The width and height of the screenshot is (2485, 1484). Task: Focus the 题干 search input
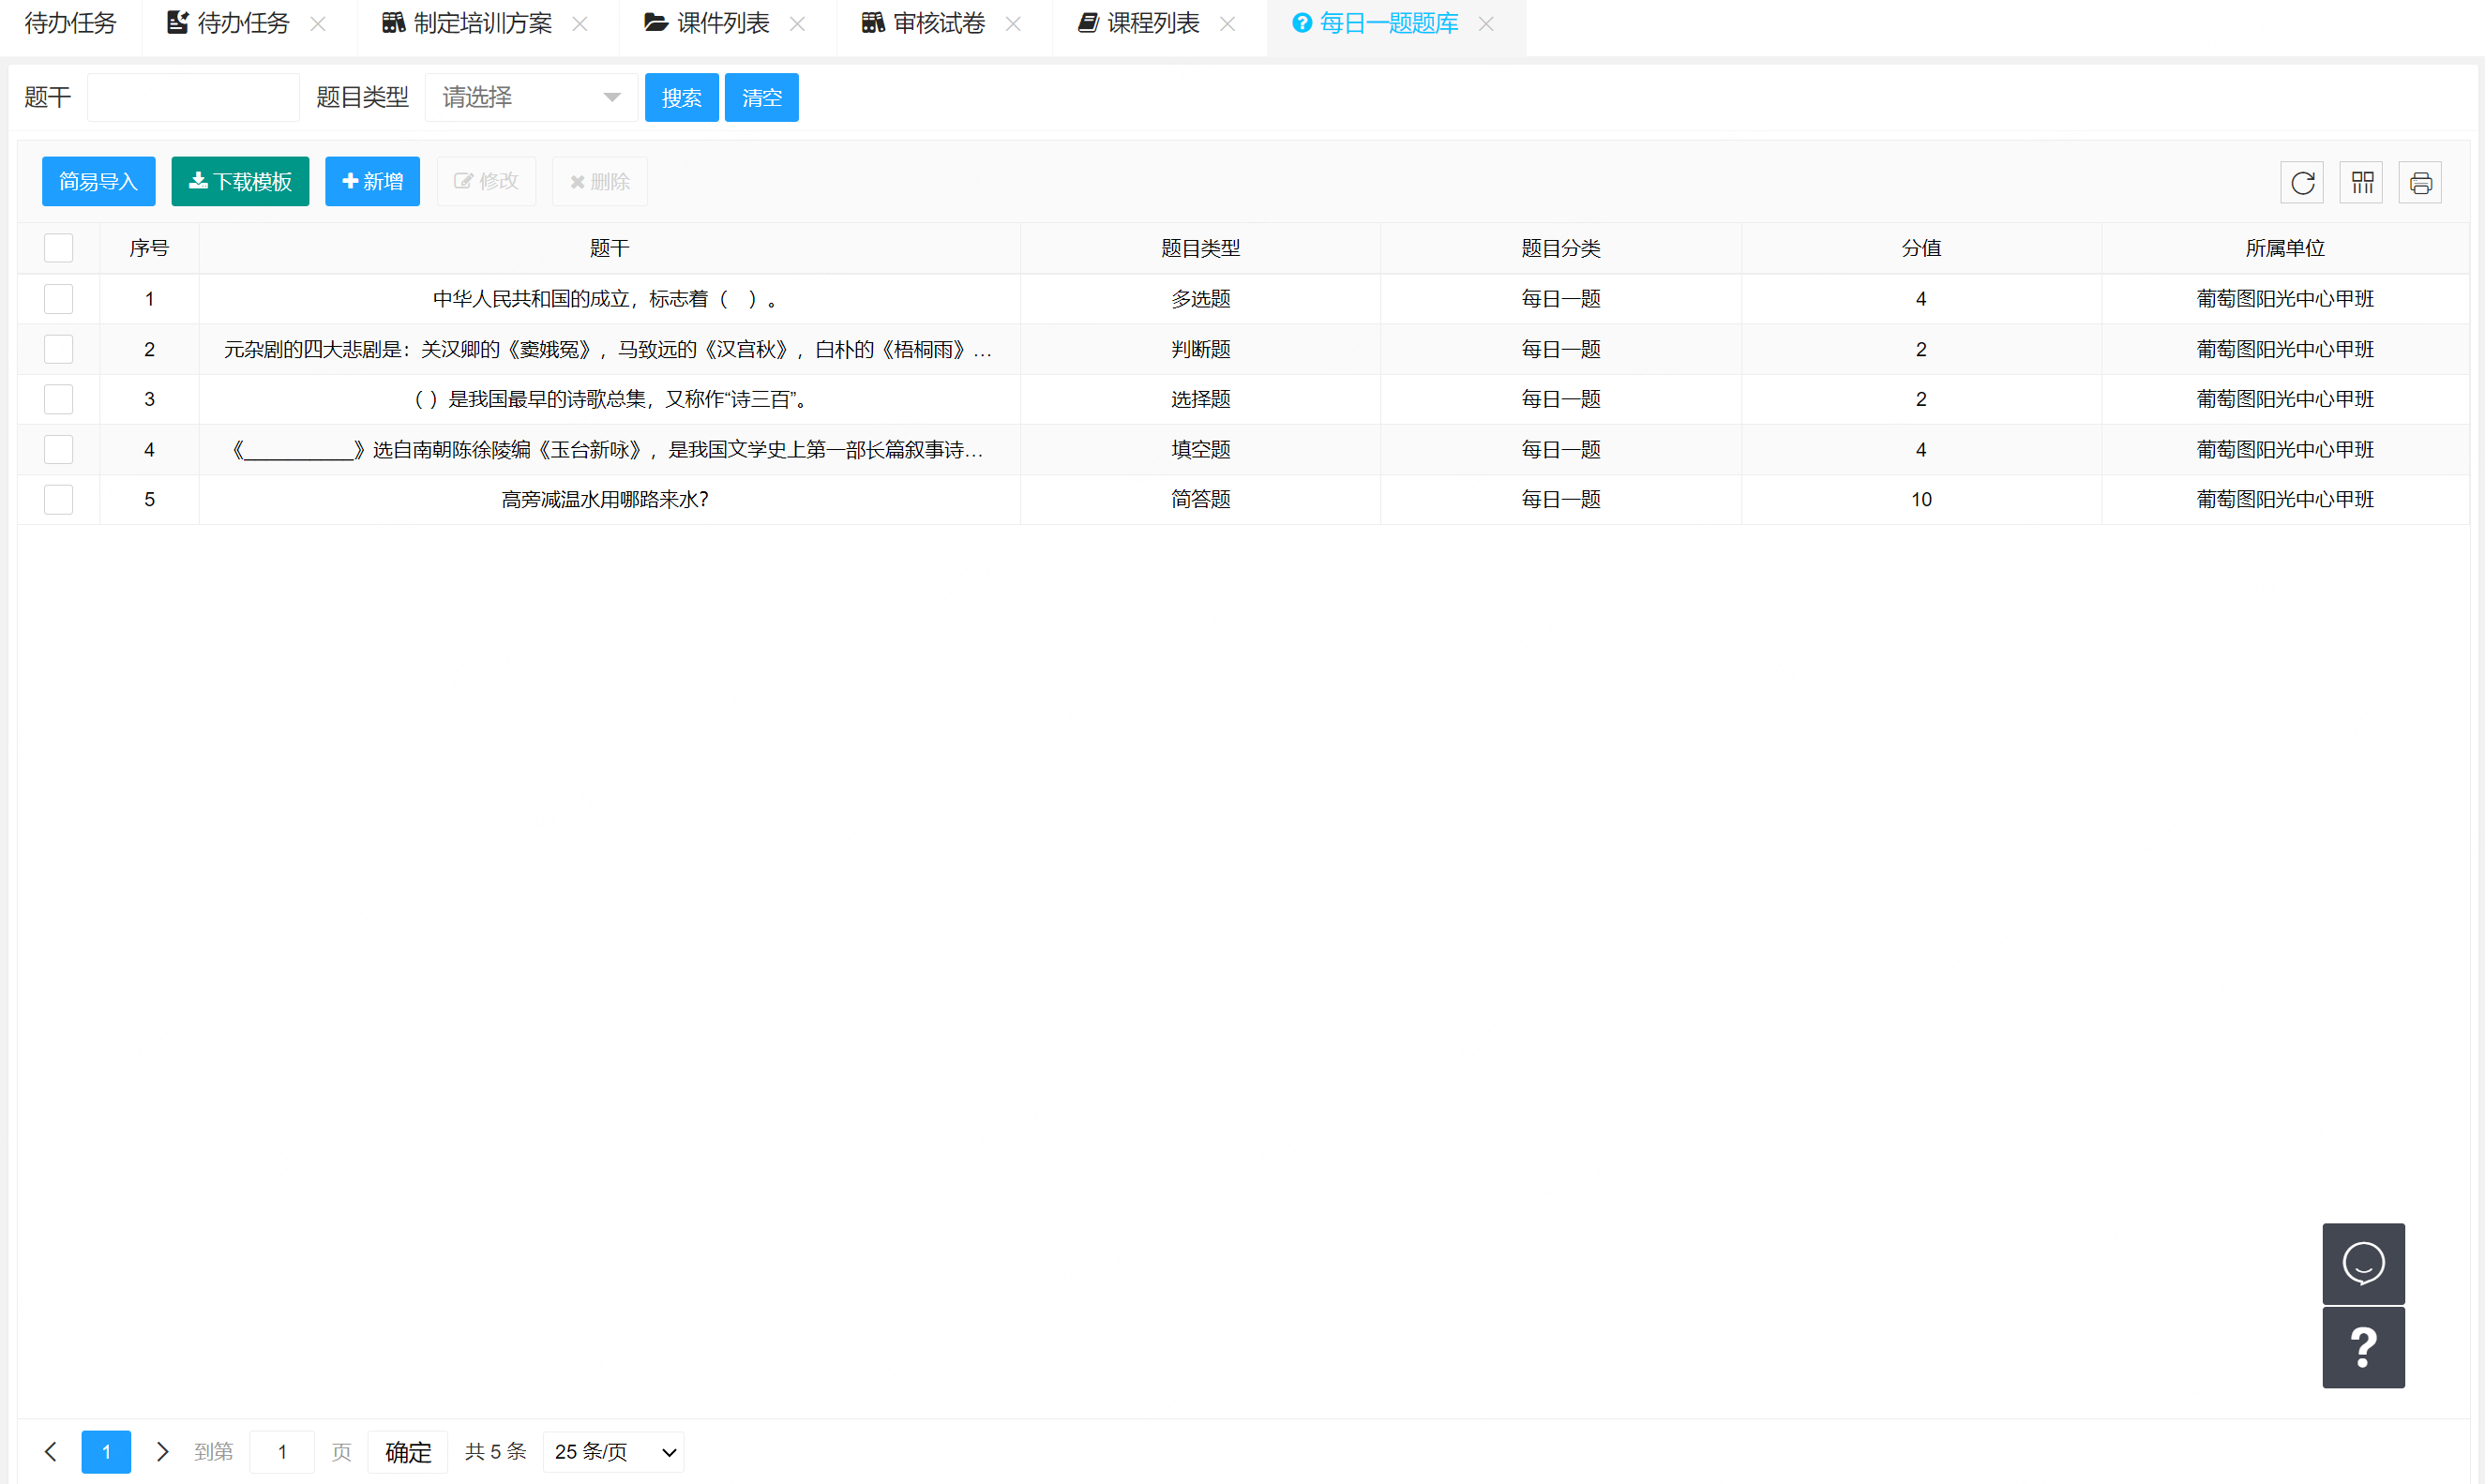[193, 97]
